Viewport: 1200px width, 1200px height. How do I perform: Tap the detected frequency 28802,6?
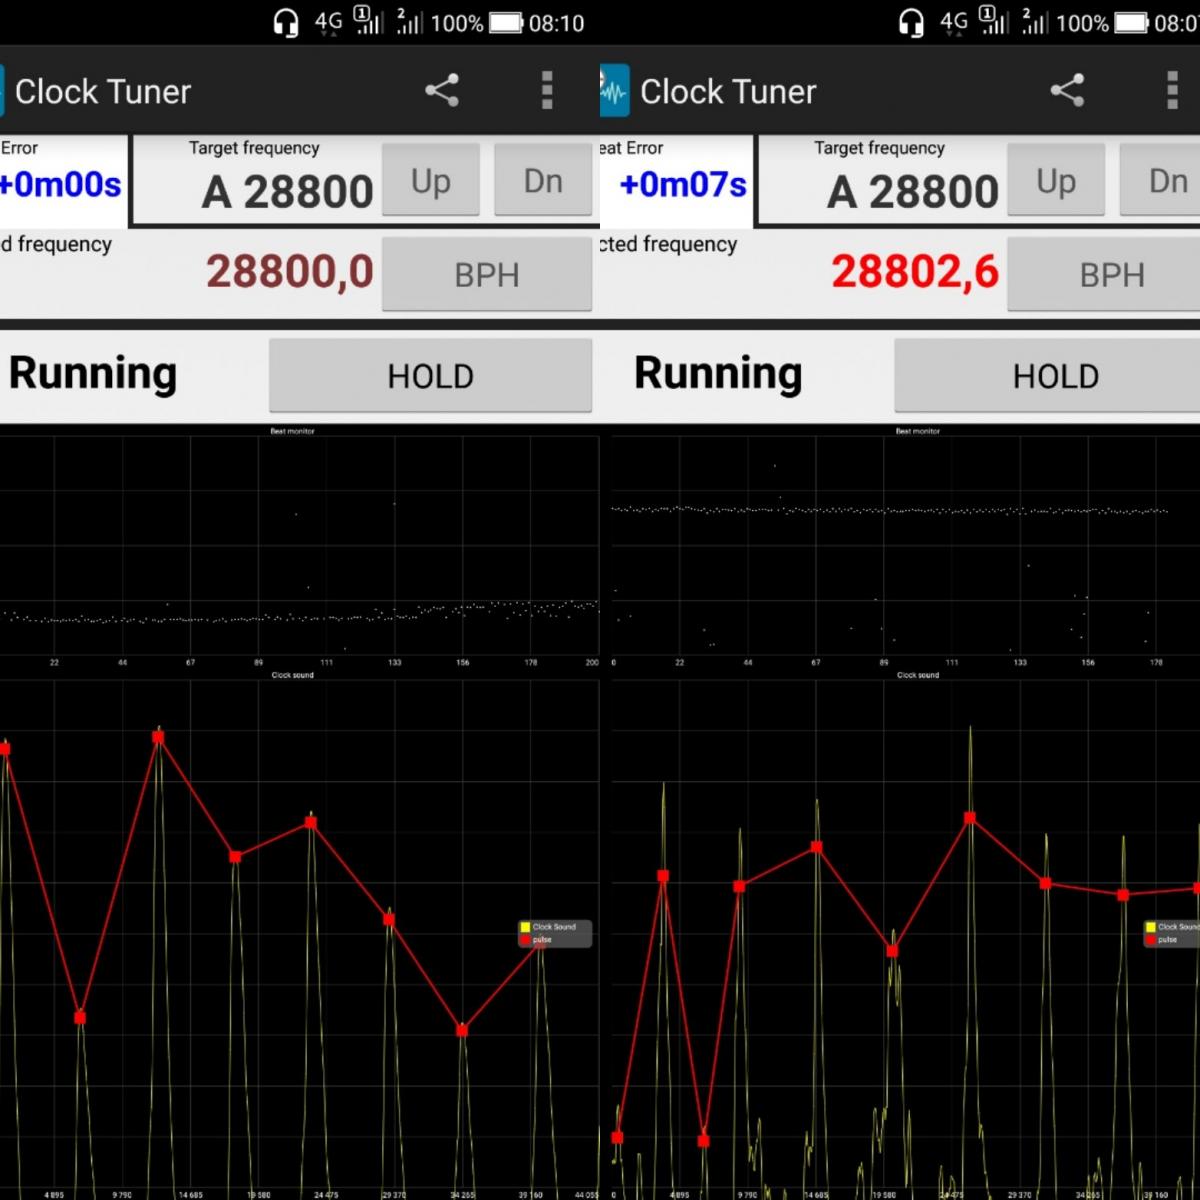click(x=915, y=271)
